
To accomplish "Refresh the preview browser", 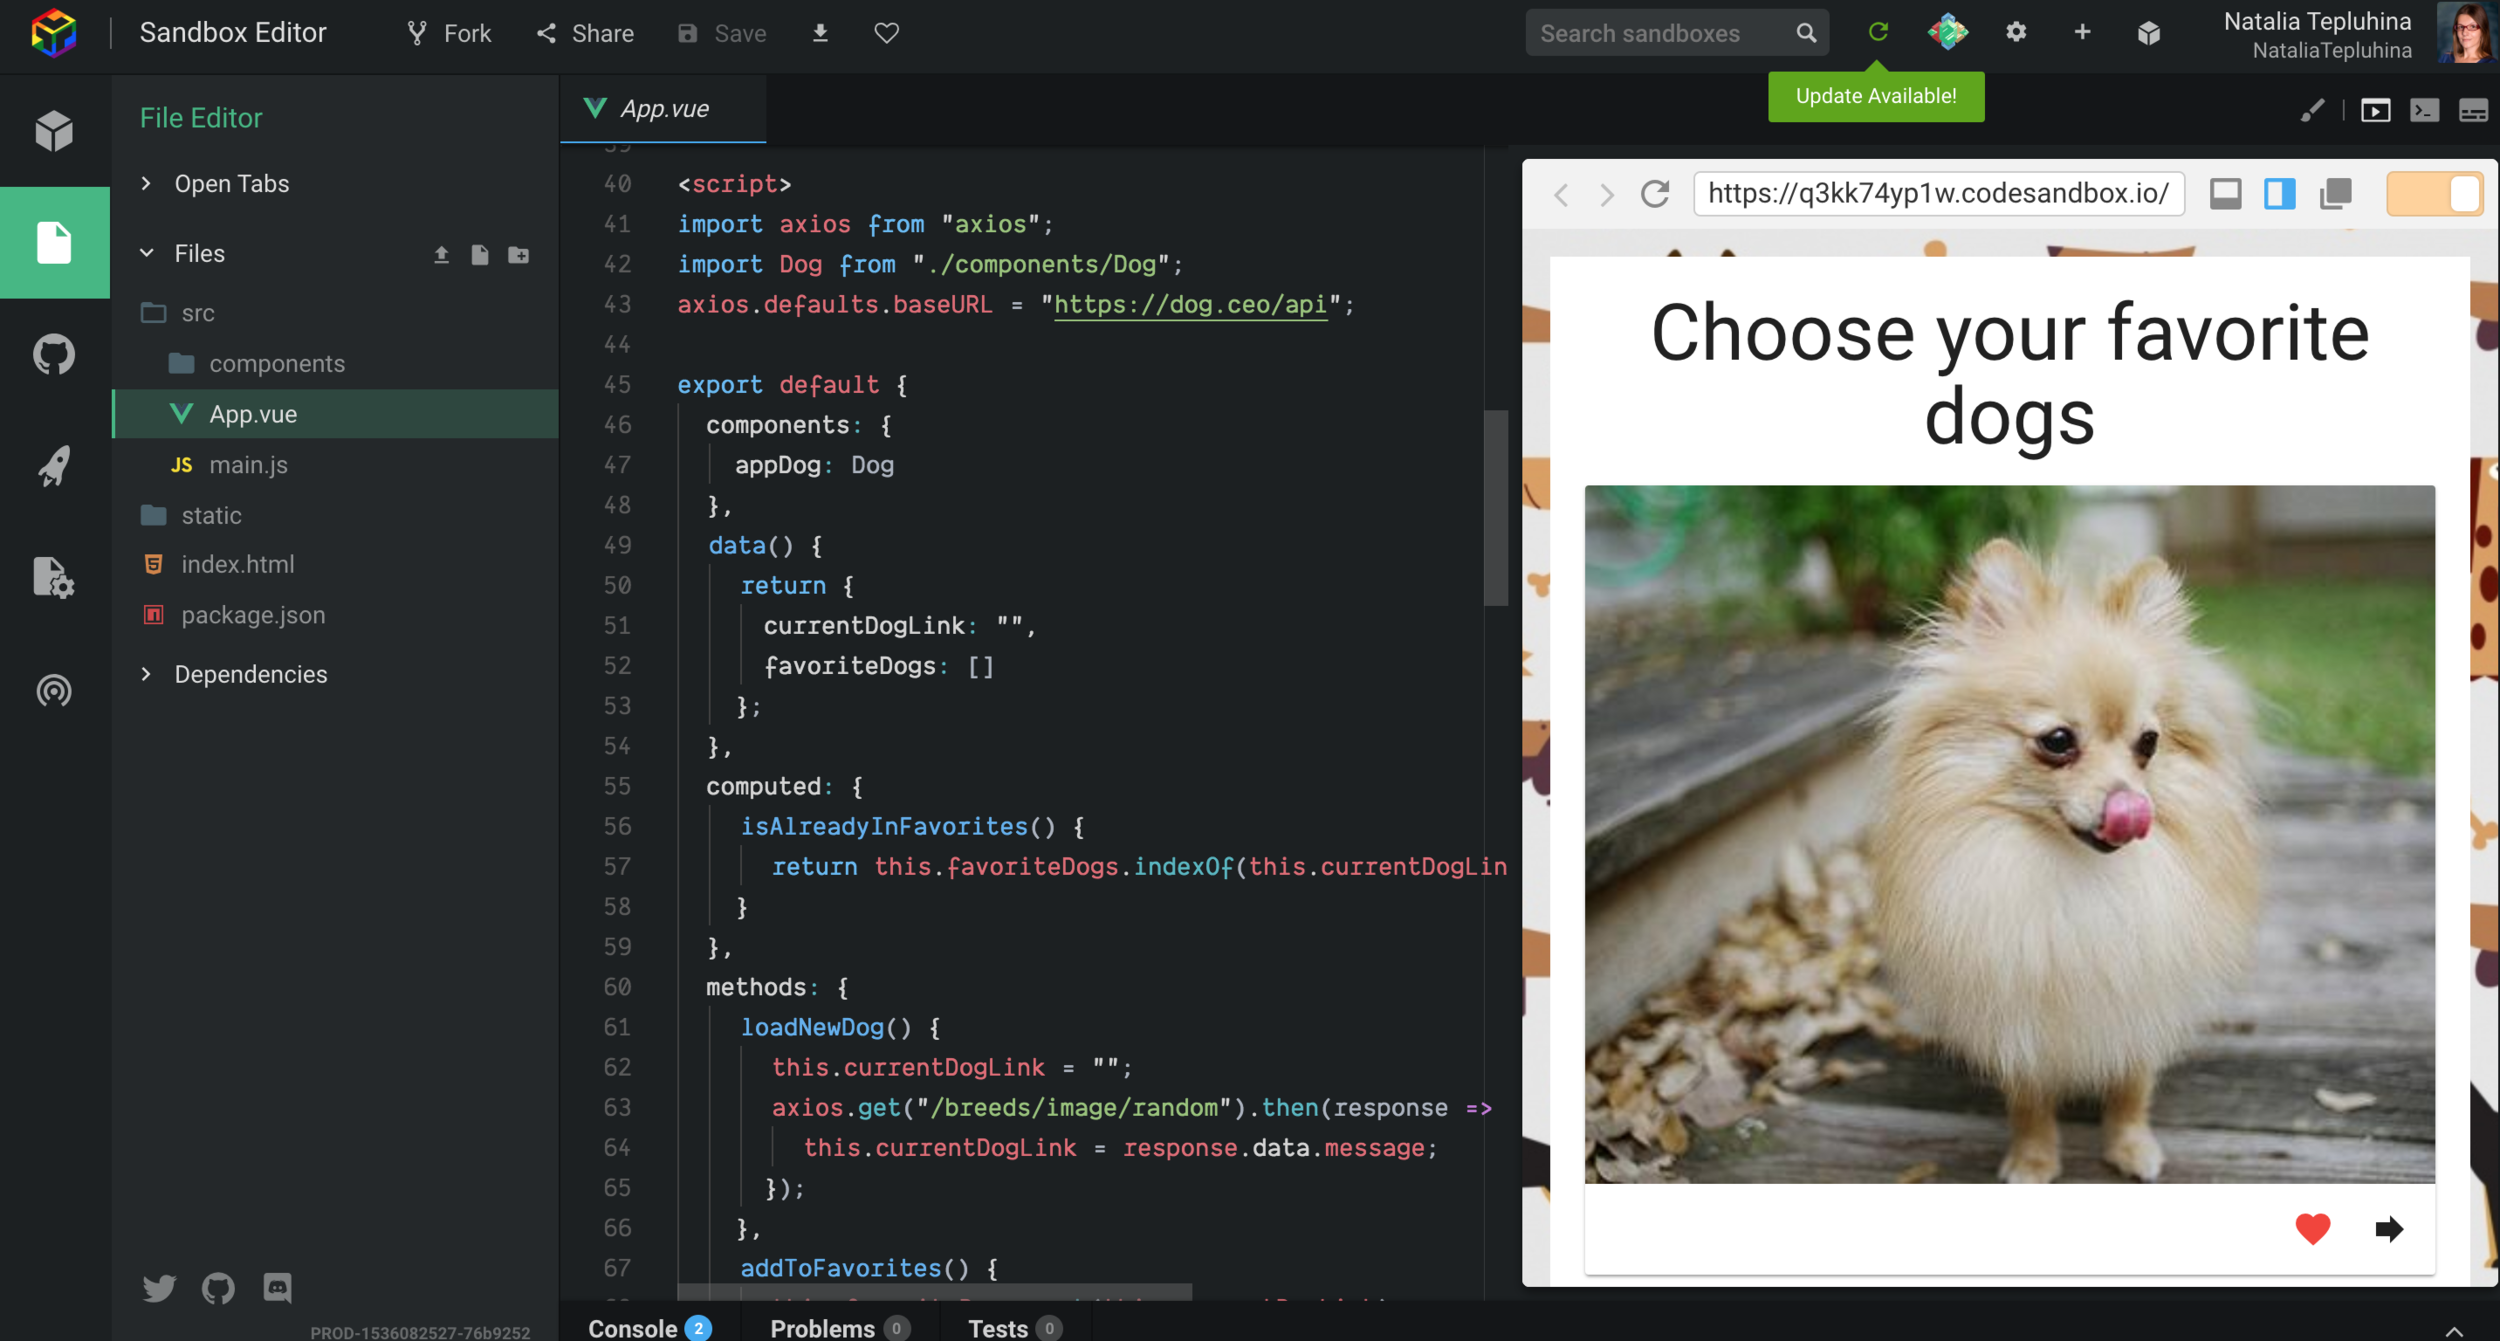I will [x=1655, y=193].
